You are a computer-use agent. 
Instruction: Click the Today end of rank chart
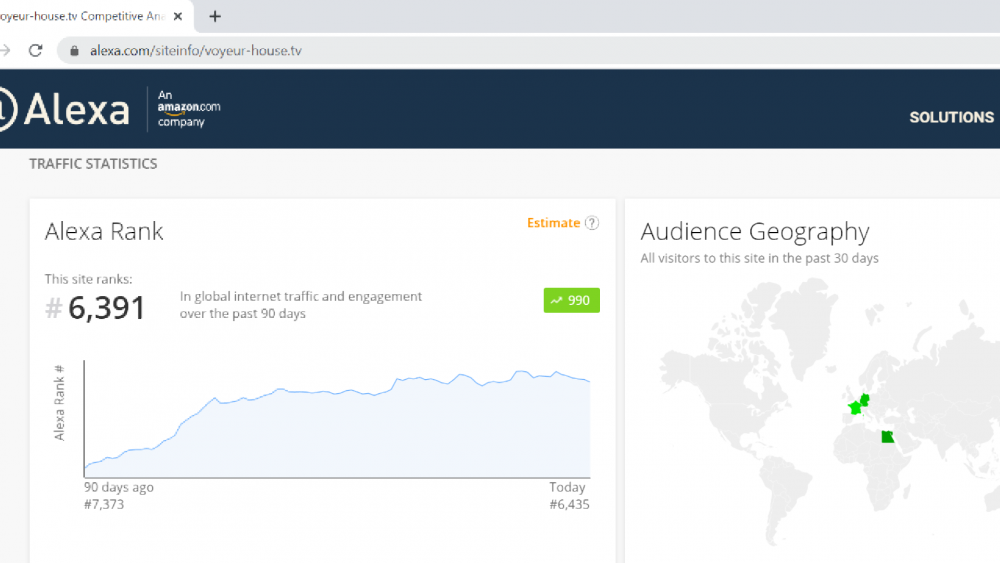567,488
